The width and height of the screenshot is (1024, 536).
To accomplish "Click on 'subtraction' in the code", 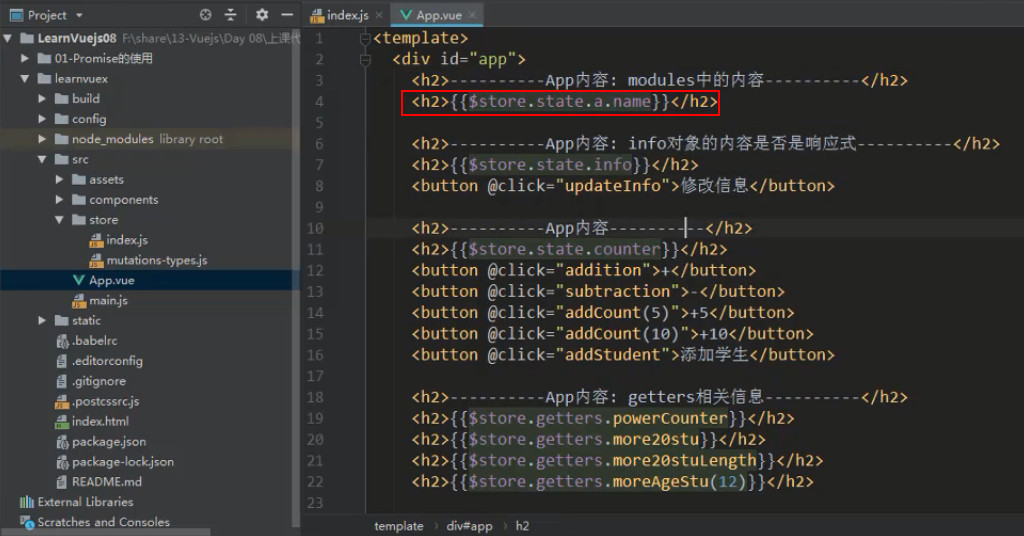I will click(618, 292).
